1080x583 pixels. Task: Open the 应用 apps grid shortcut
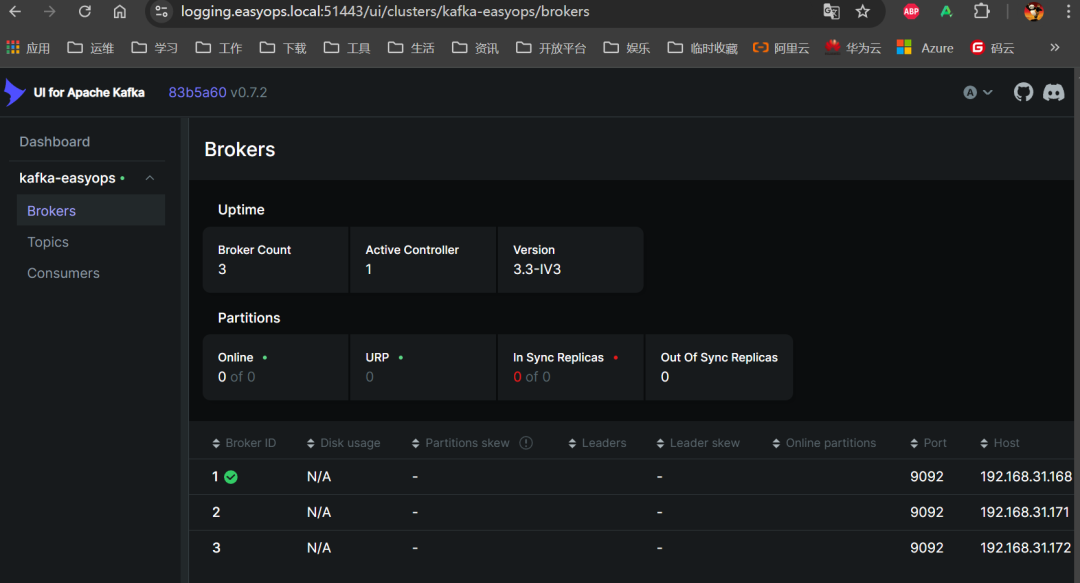[28, 48]
